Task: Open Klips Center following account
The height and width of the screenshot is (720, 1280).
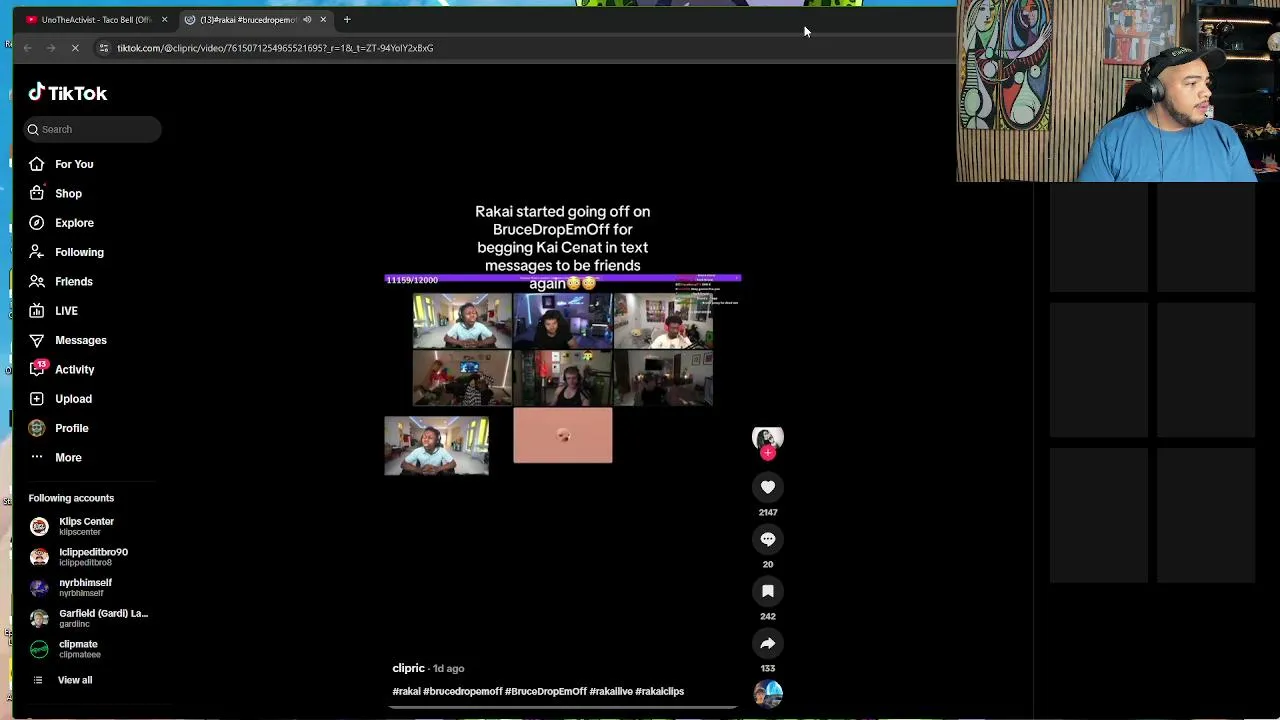Action: pyautogui.click(x=86, y=526)
